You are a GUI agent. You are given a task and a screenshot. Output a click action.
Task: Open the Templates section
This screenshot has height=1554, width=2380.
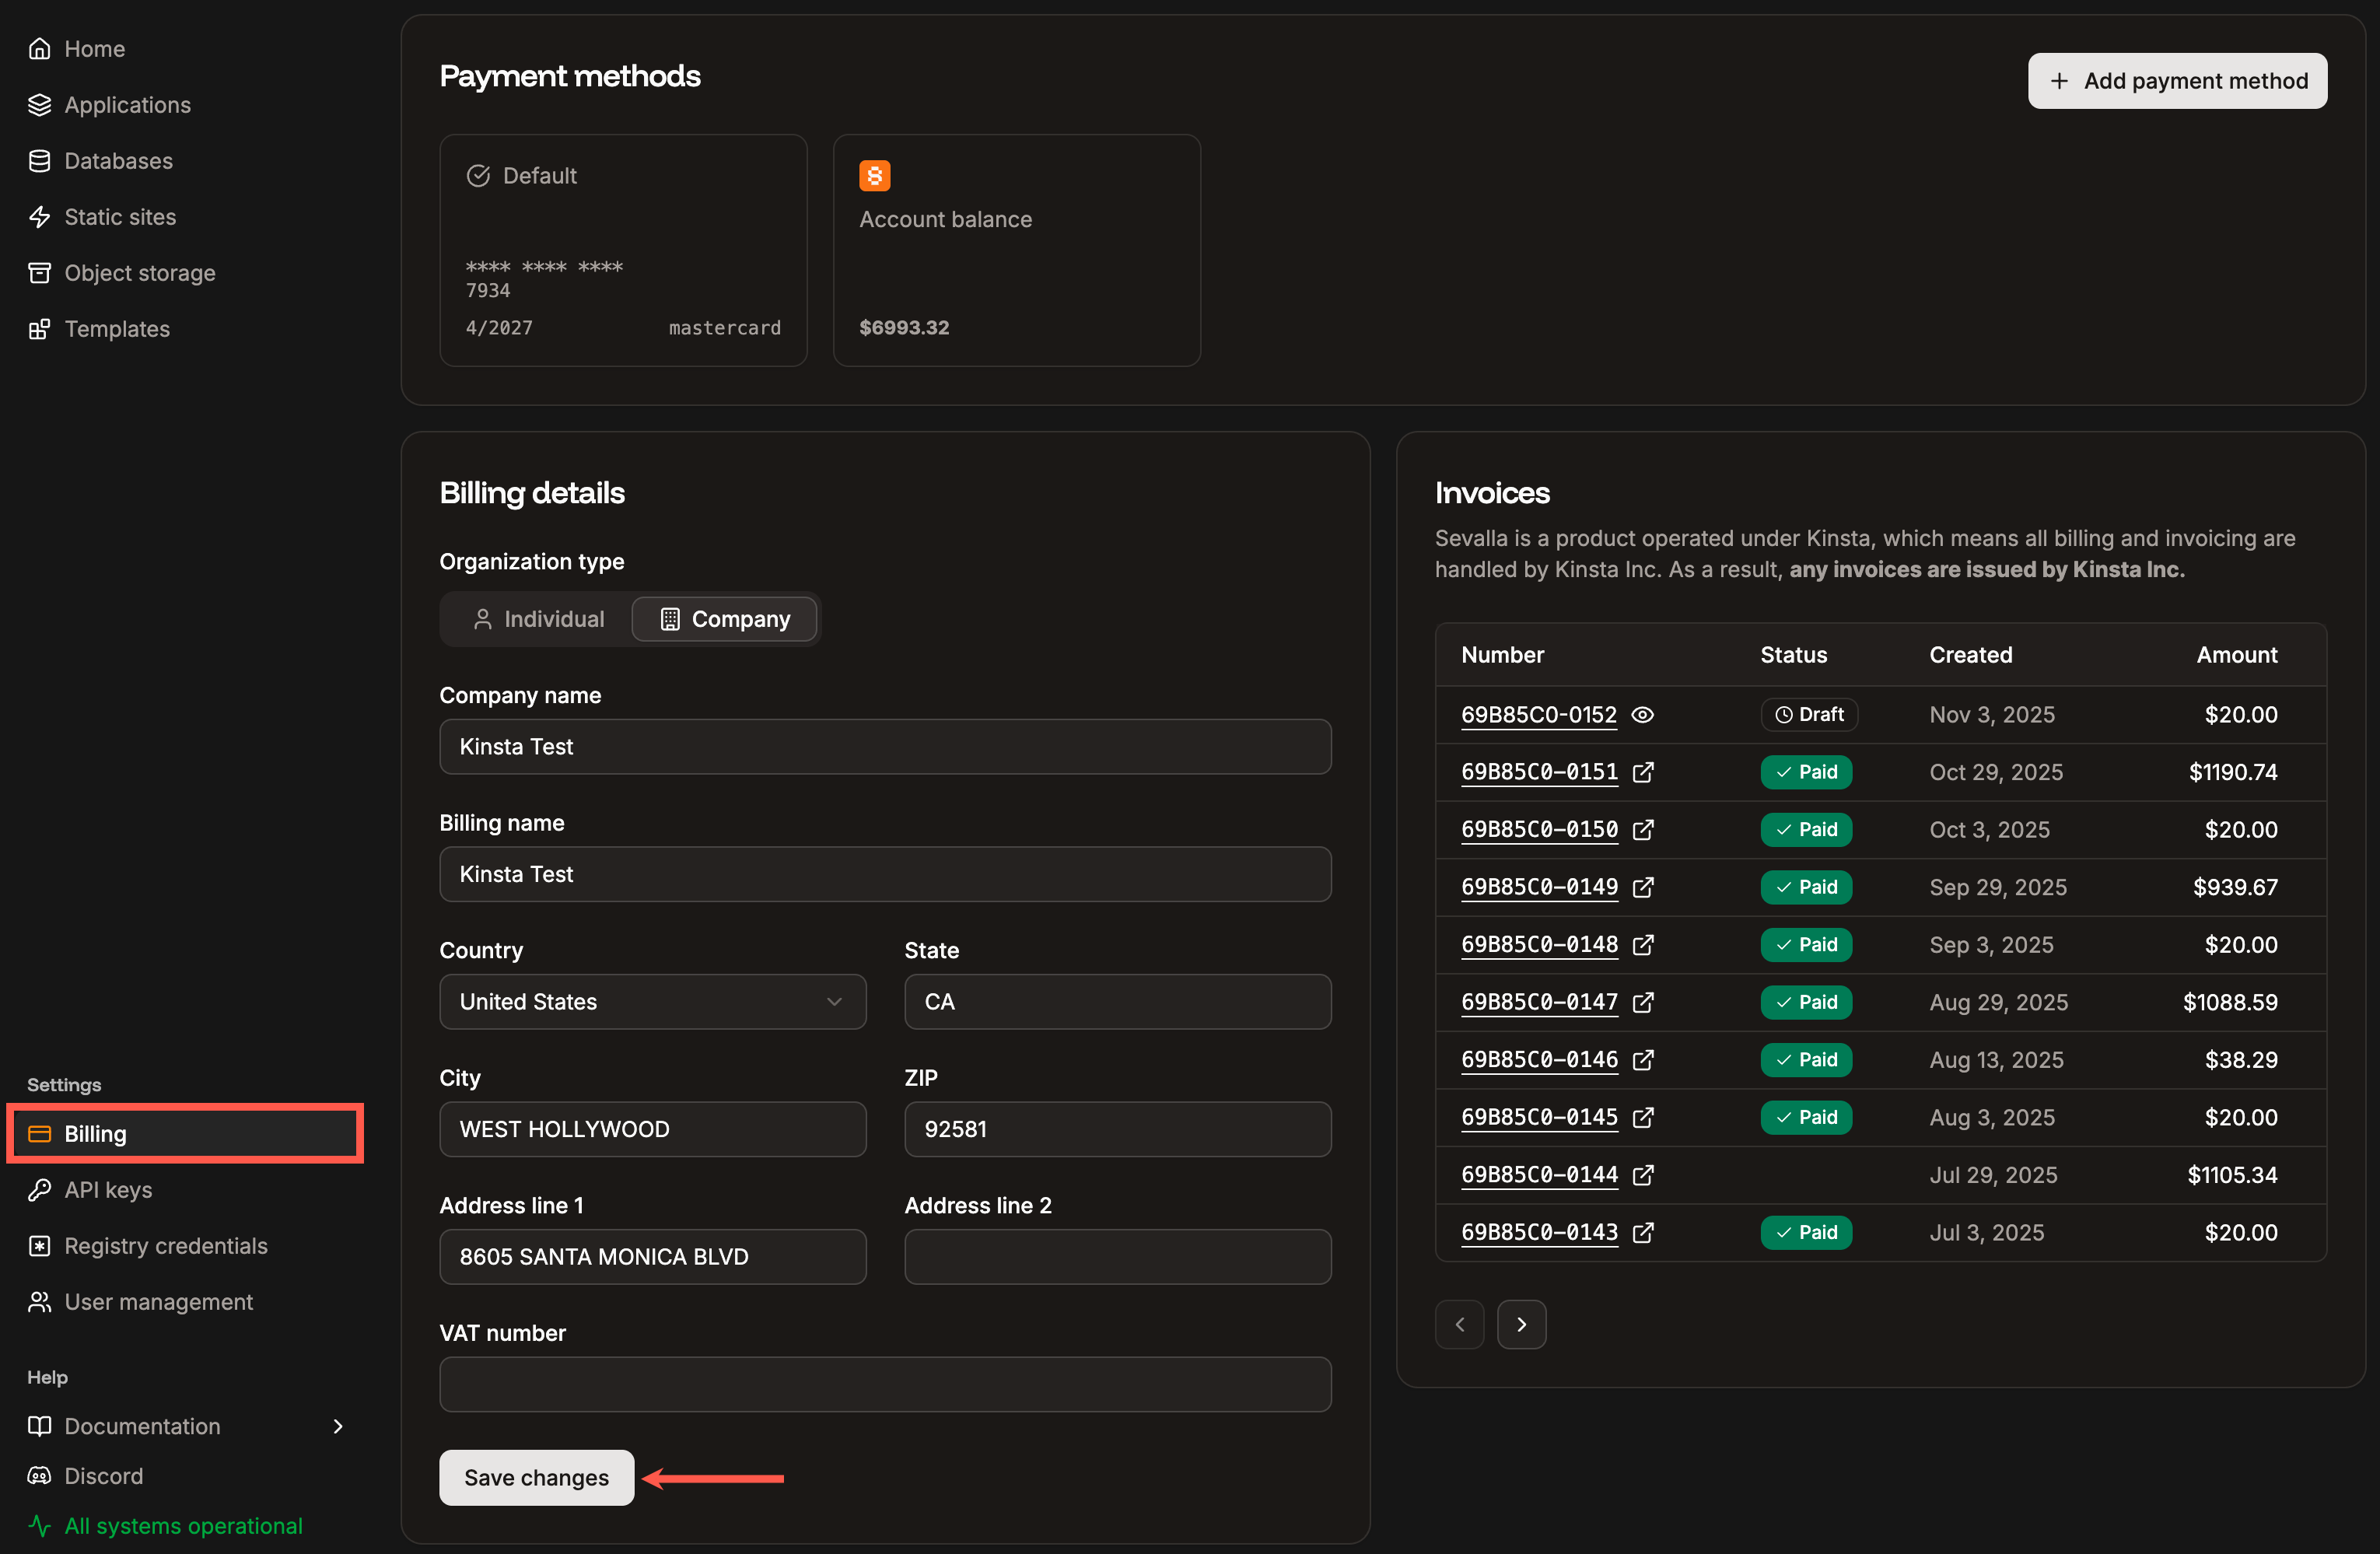coord(117,328)
